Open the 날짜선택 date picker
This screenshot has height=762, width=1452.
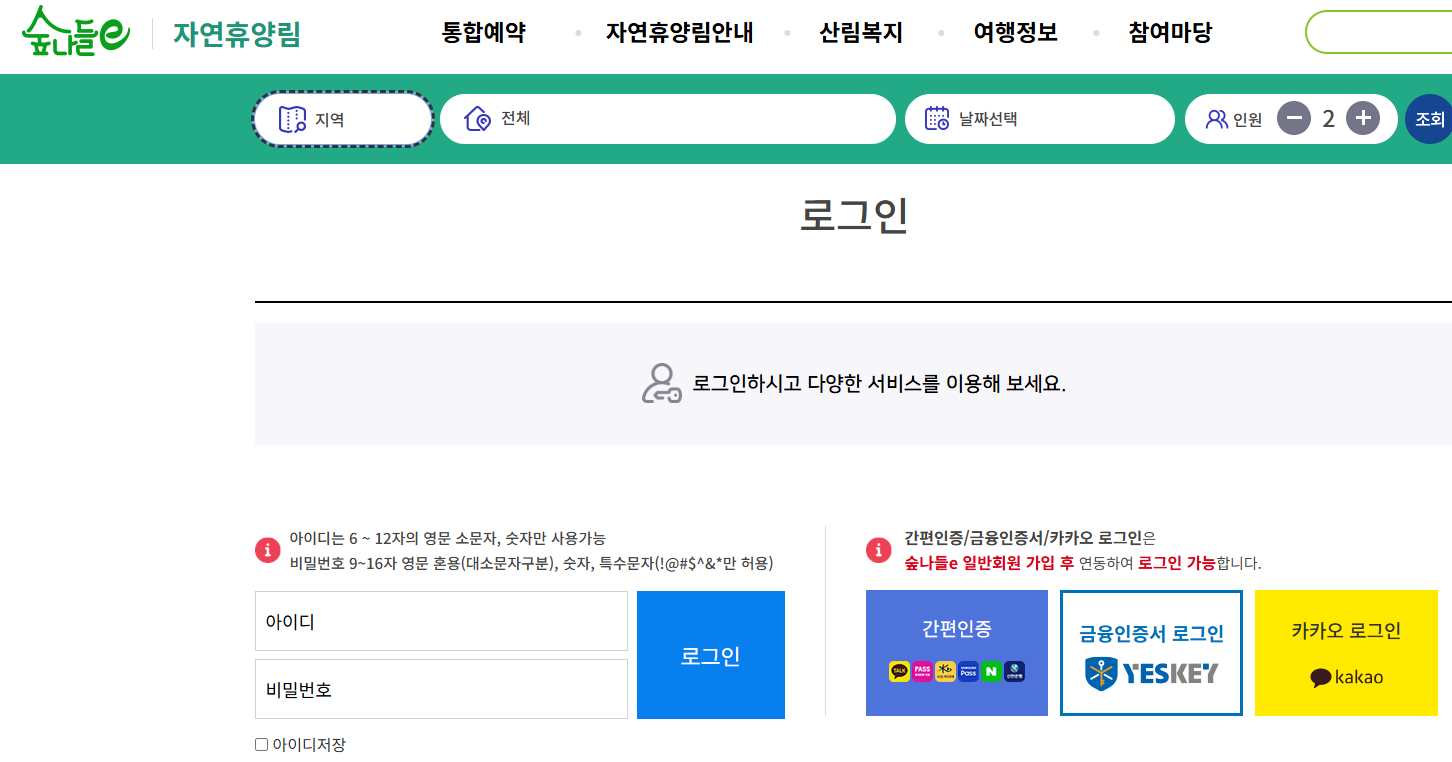tap(1040, 119)
